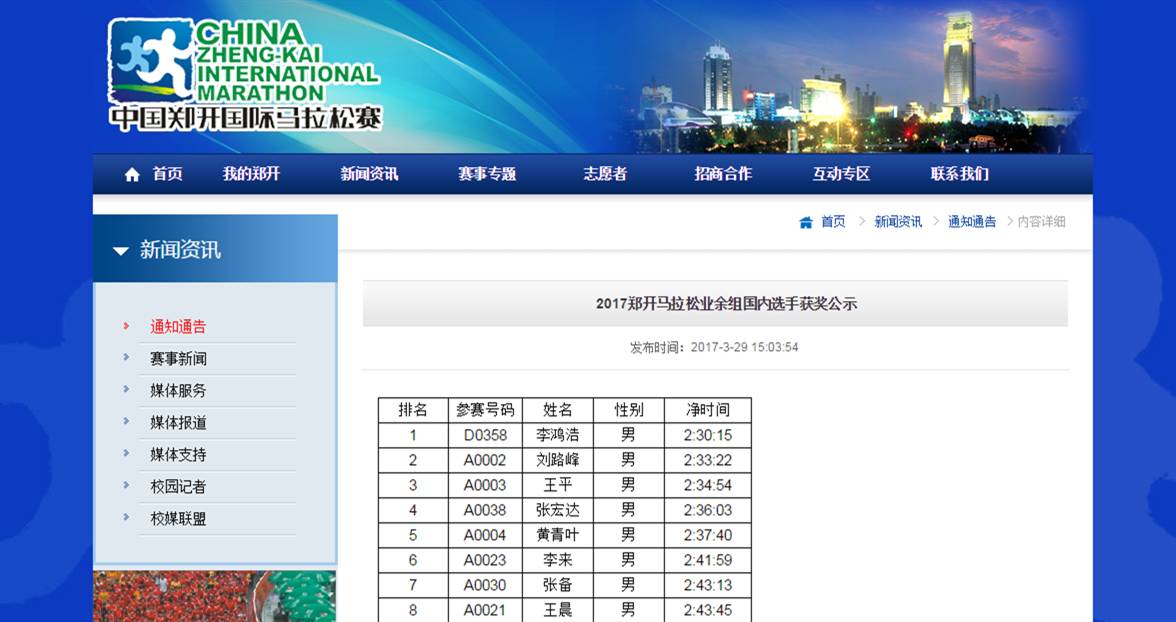Click the crowd photo thumbnail under the sidebar
The height and width of the screenshot is (622, 1176).
coord(214,596)
